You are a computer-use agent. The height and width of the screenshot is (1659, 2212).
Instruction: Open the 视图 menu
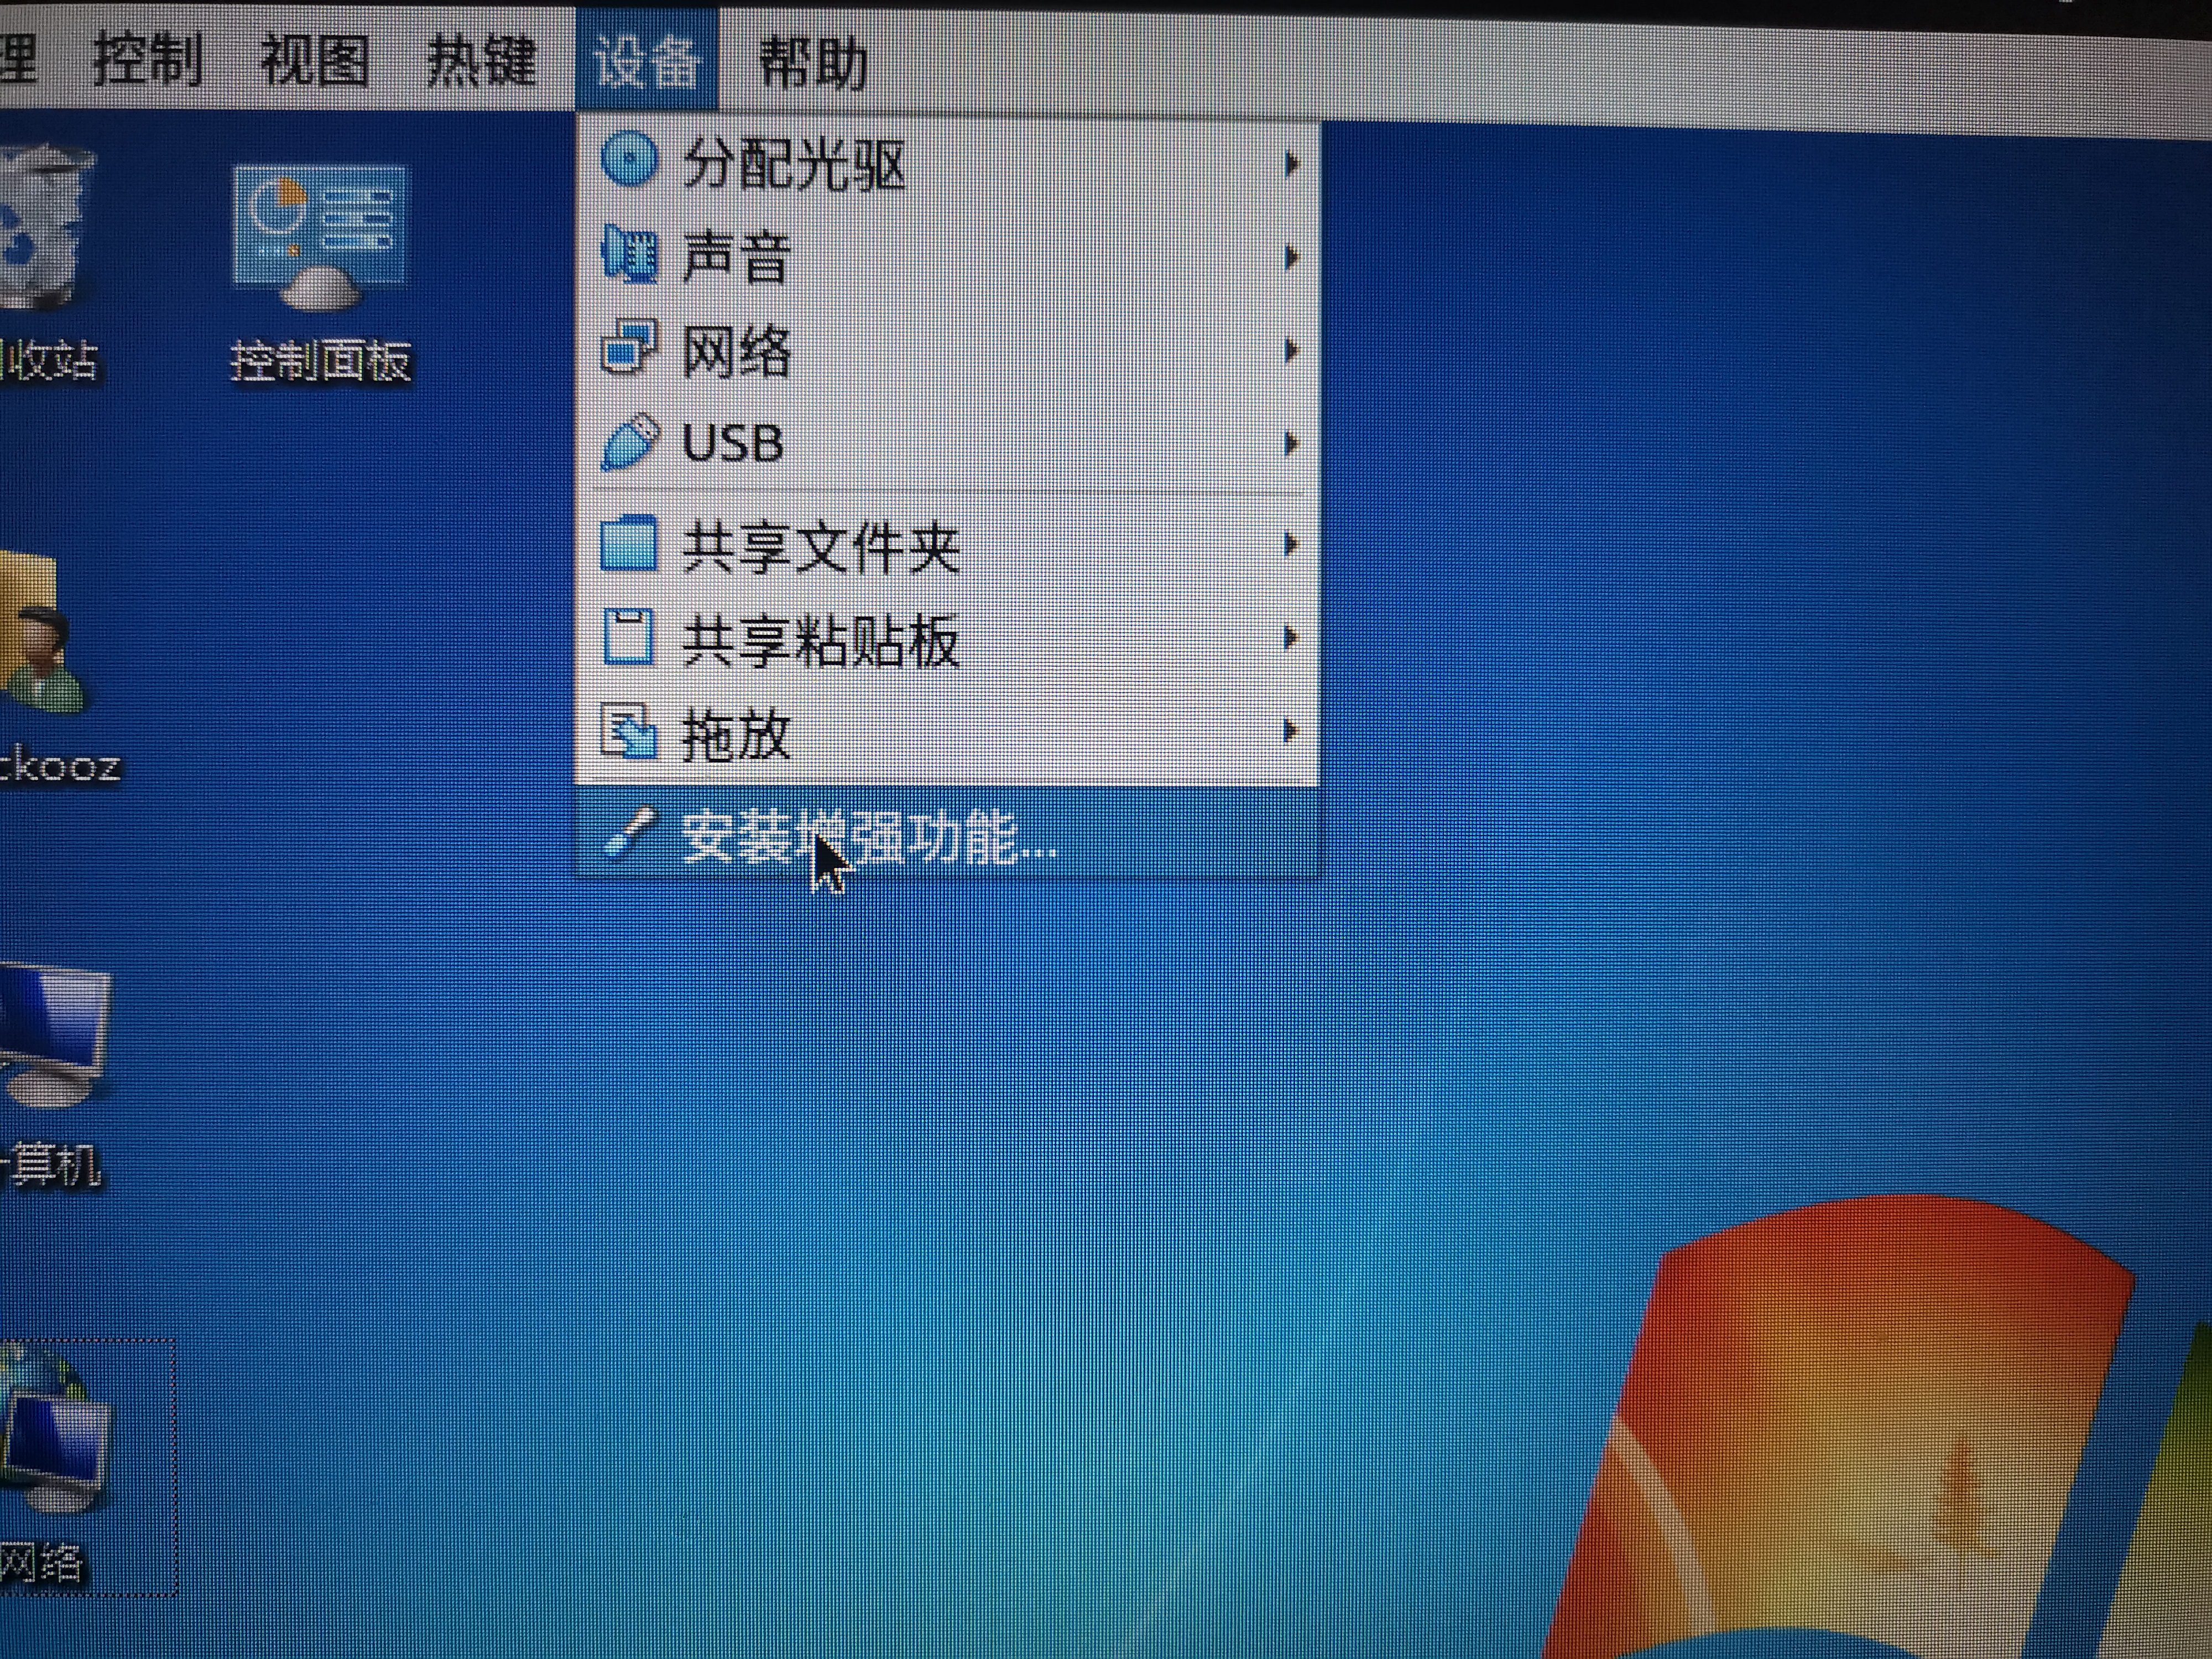pos(314,60)
